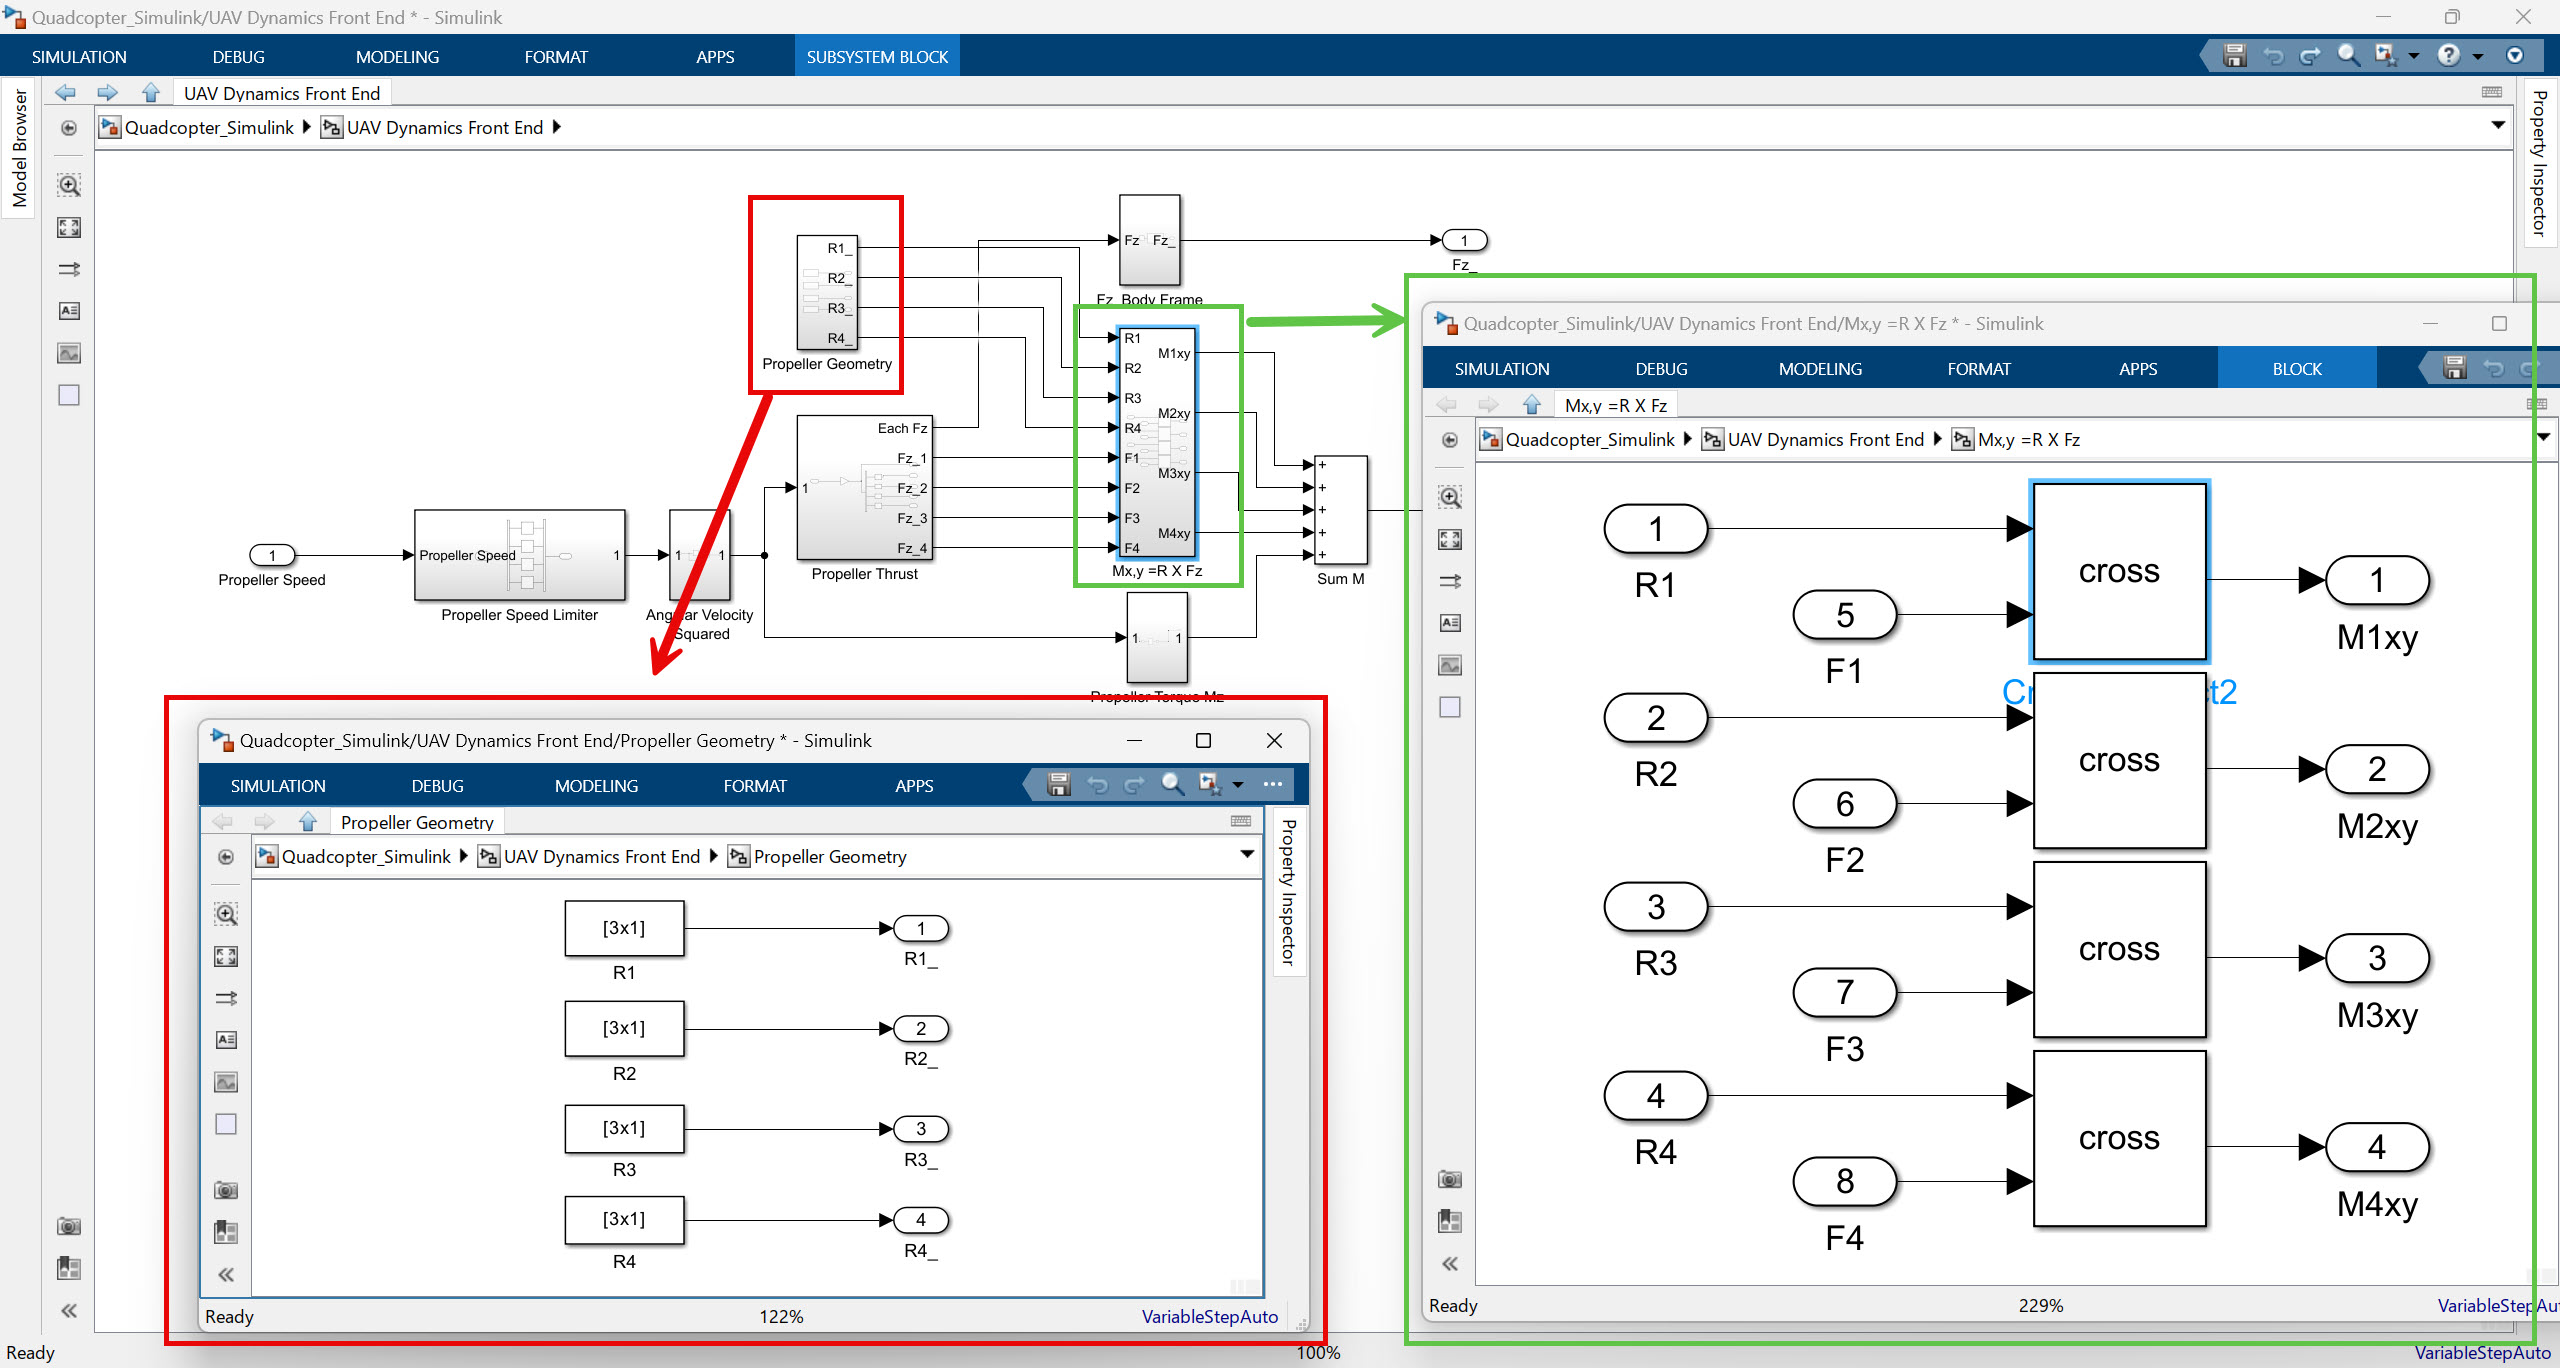The image size is (2560, 1368).
Task: Select the R1 constant [3x1] block
Action: [624, 928]
